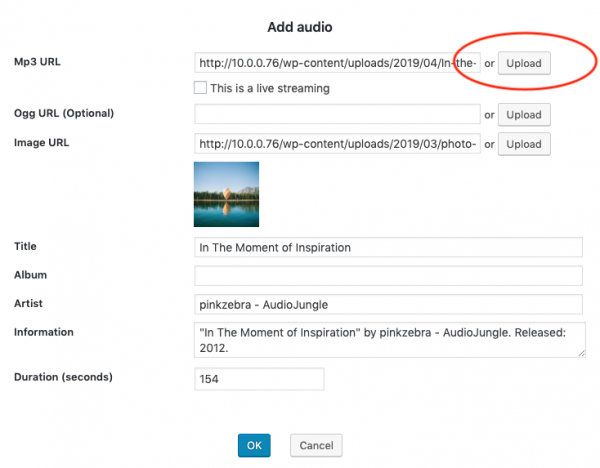
Task: Click the empty Album input field
Action: click(x=388, y=276)
